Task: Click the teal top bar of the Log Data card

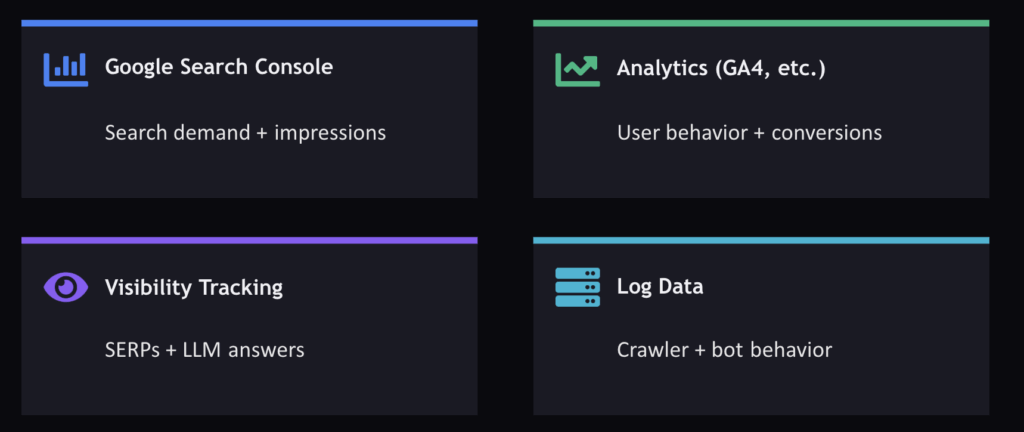Action: click(761, 240)
